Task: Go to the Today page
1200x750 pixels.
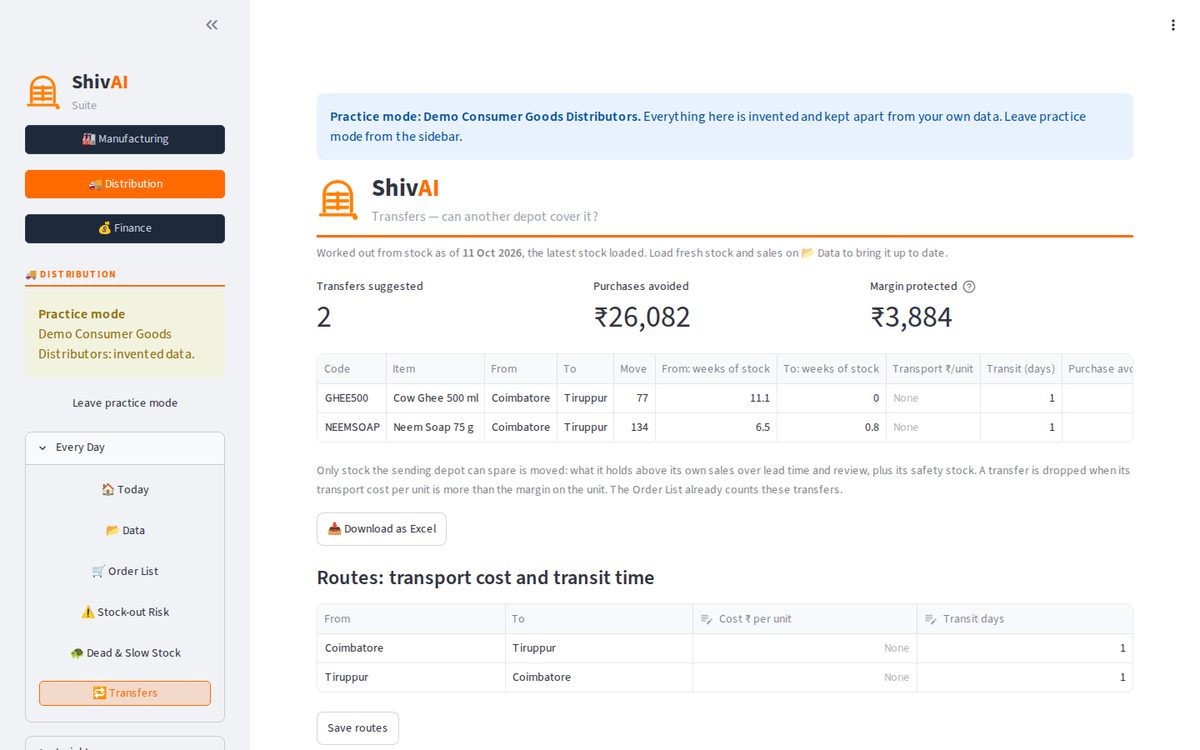Action: coord(125,489)
